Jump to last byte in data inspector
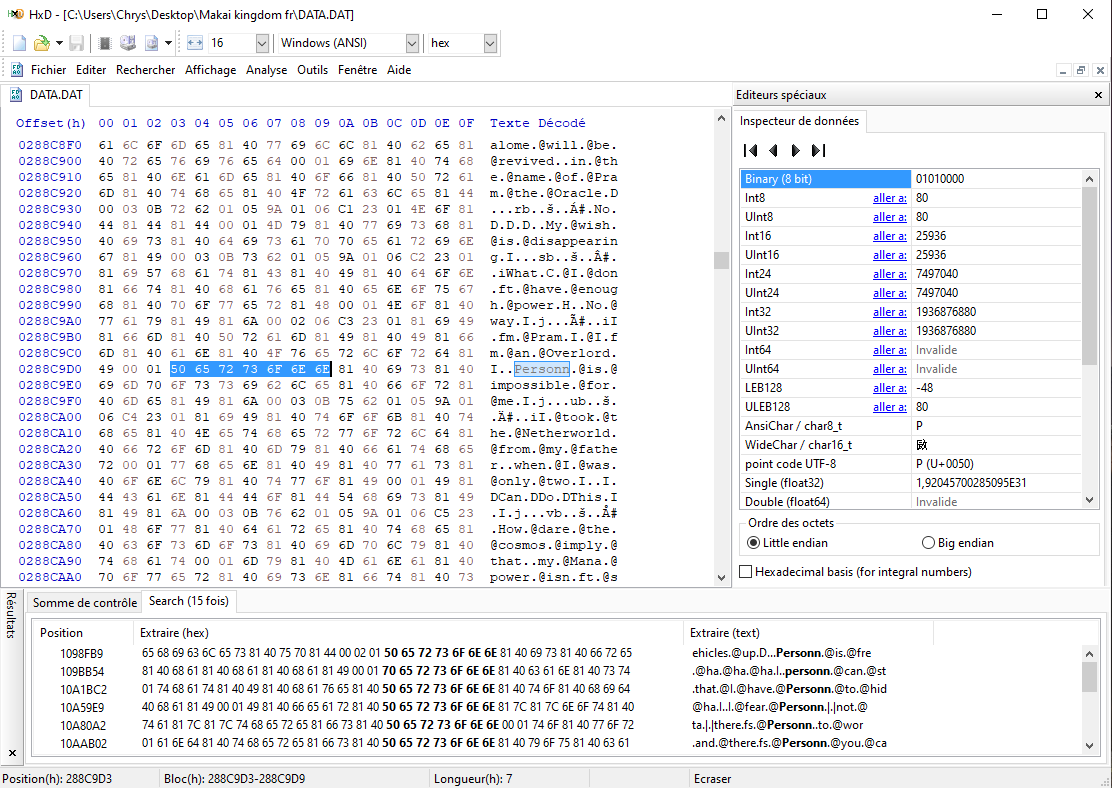 818,151
